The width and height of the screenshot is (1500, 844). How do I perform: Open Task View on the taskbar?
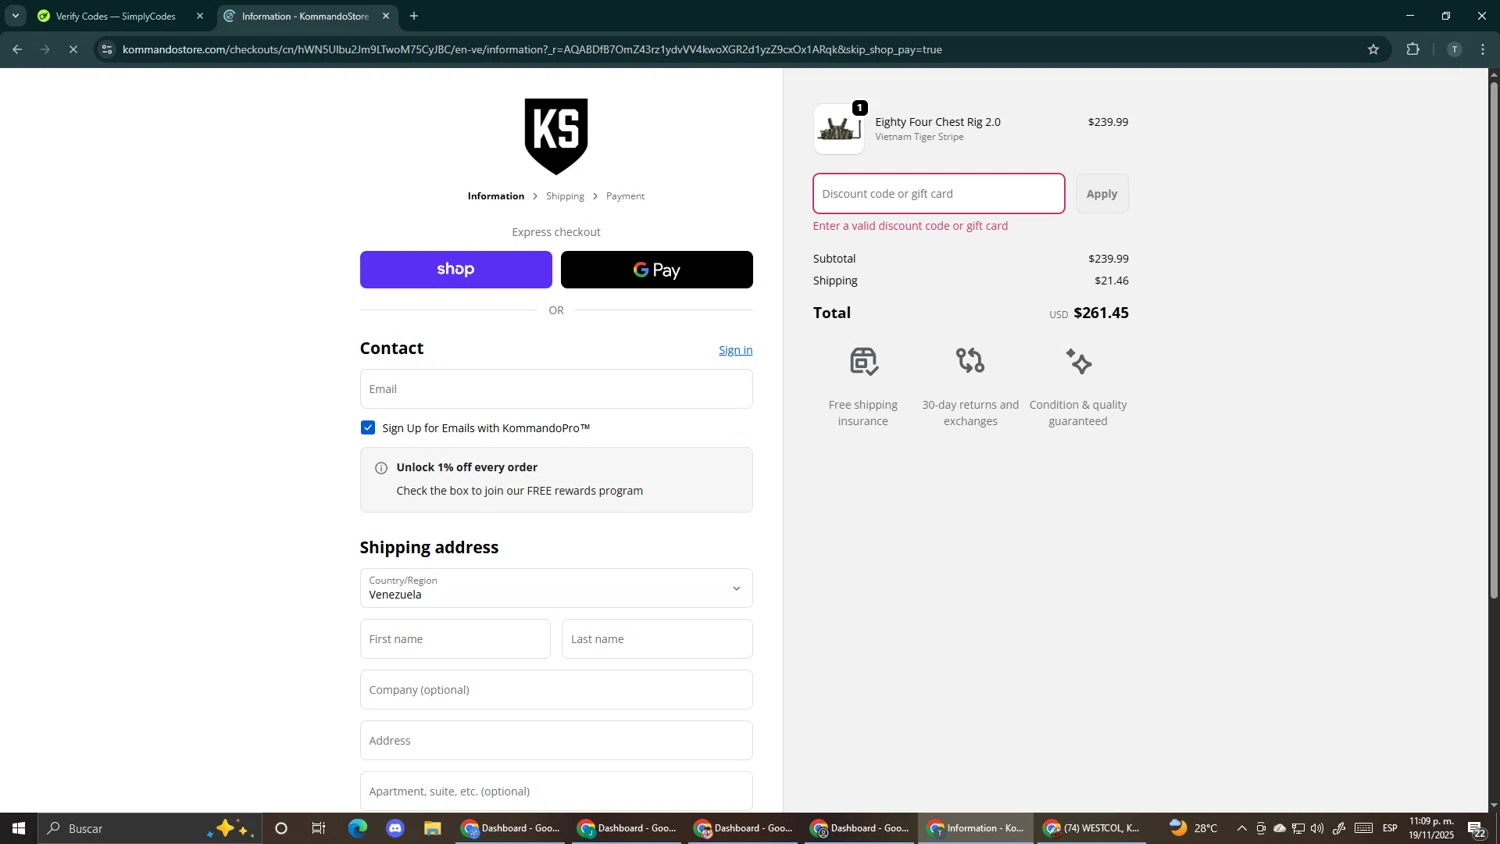click(319, 828)
